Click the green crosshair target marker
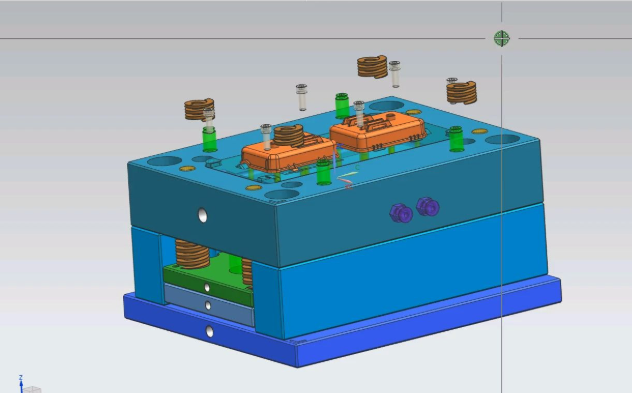The height and width of the screenshot is (393, 632). [501, 38]
